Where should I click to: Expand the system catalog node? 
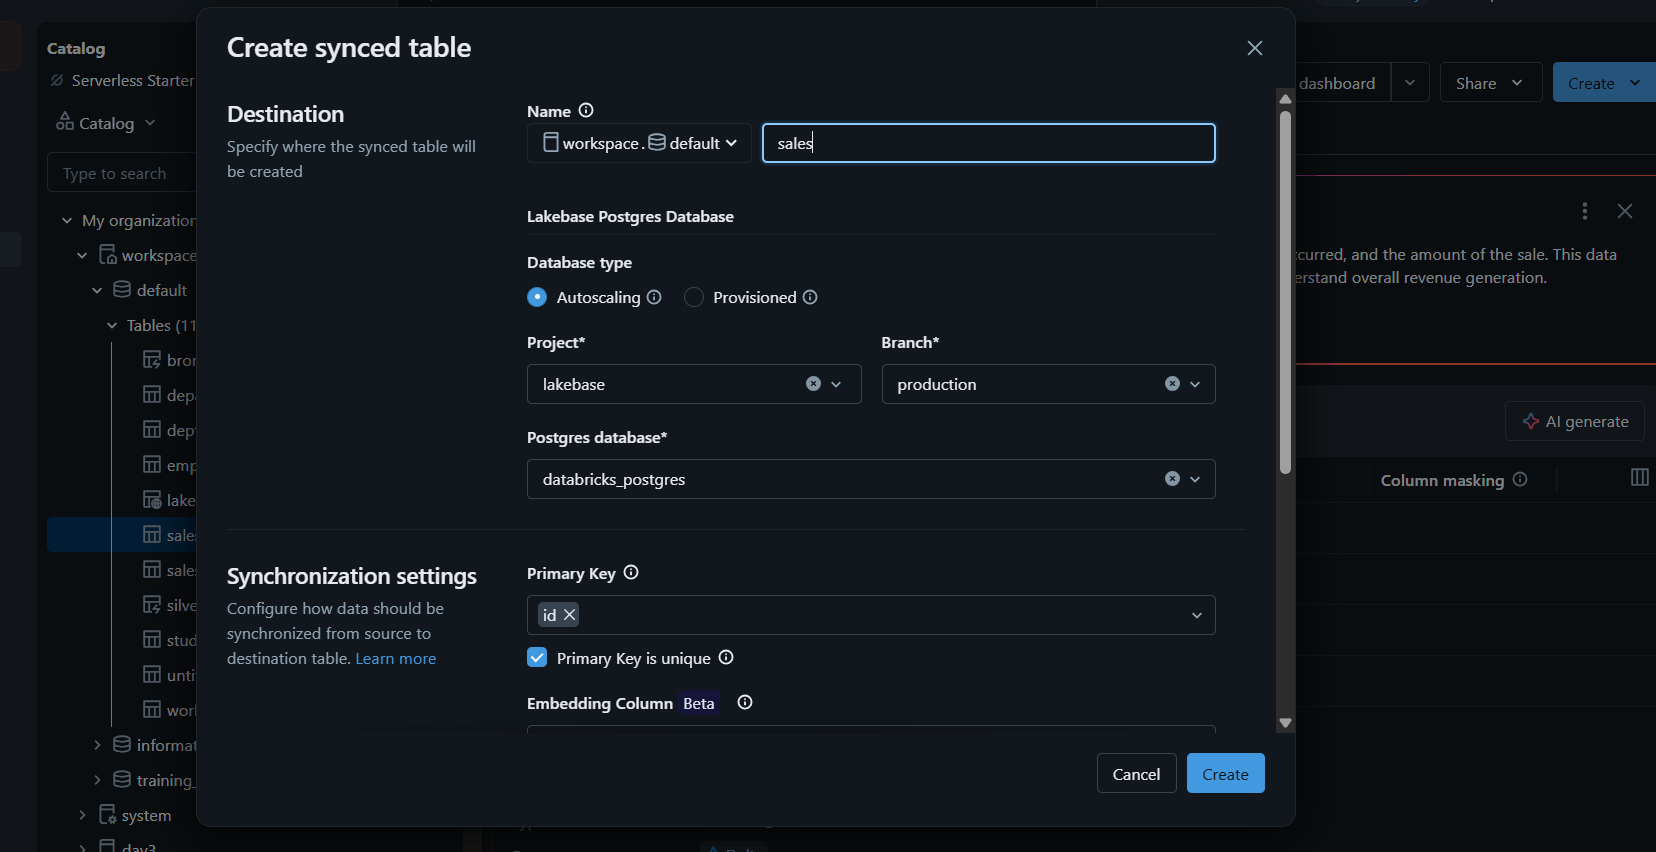[x=82, y=815]
